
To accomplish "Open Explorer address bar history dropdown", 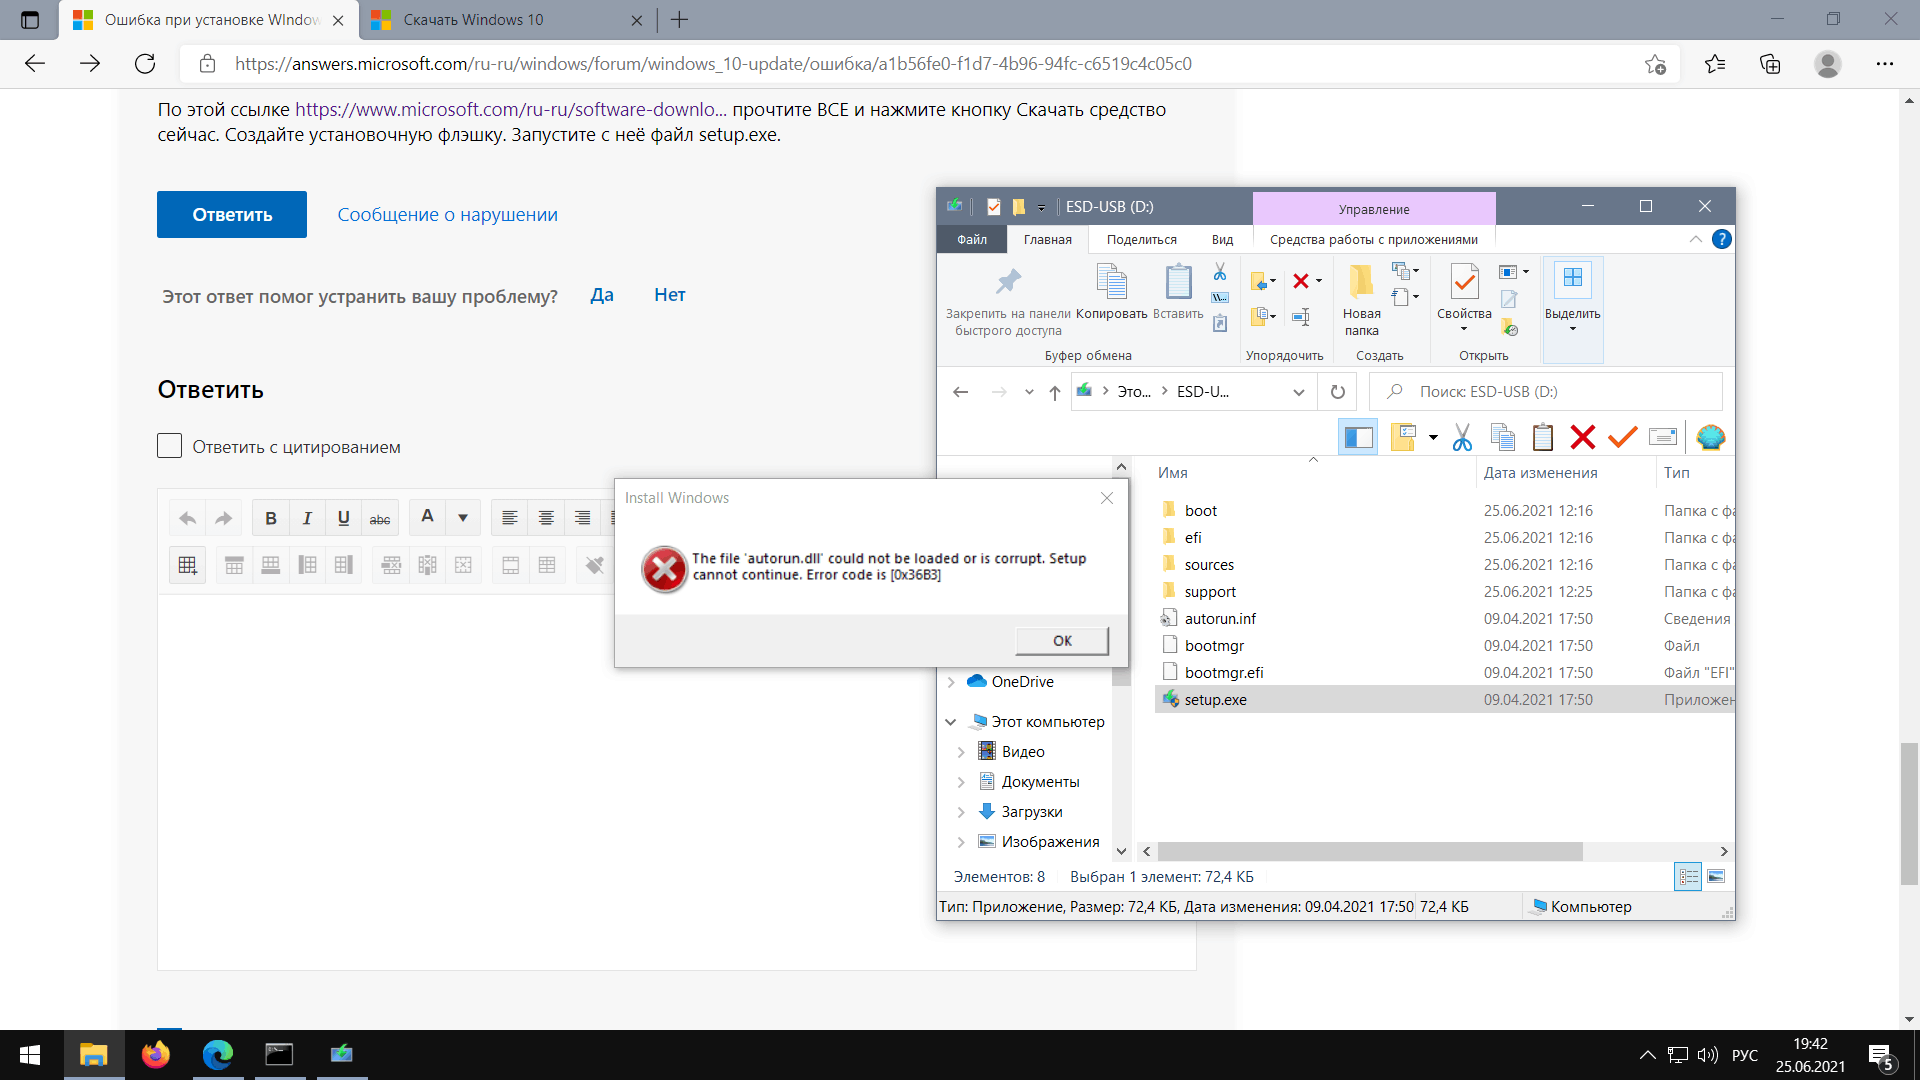I will pyautogui.click(x=1298, y=392).
